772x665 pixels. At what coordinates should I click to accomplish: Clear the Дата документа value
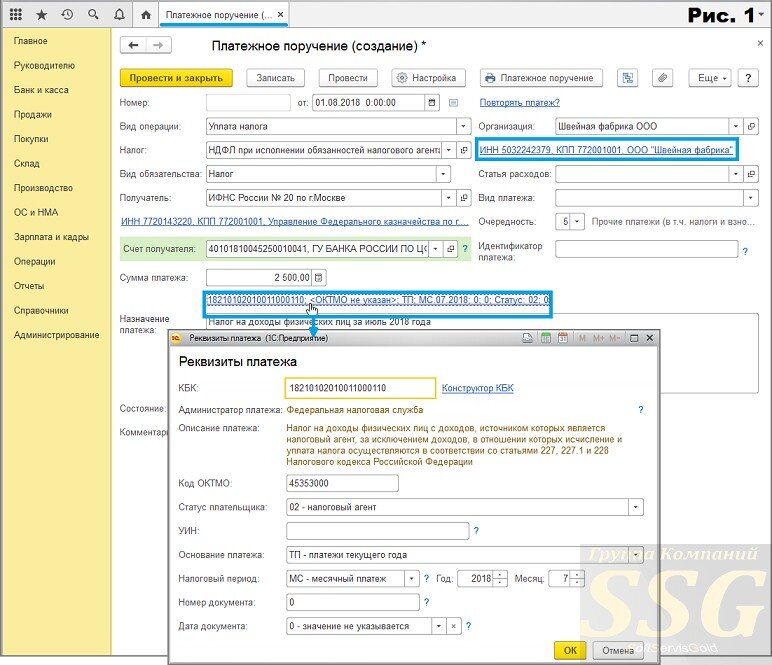pyautogui.click(x=453, y=626)
